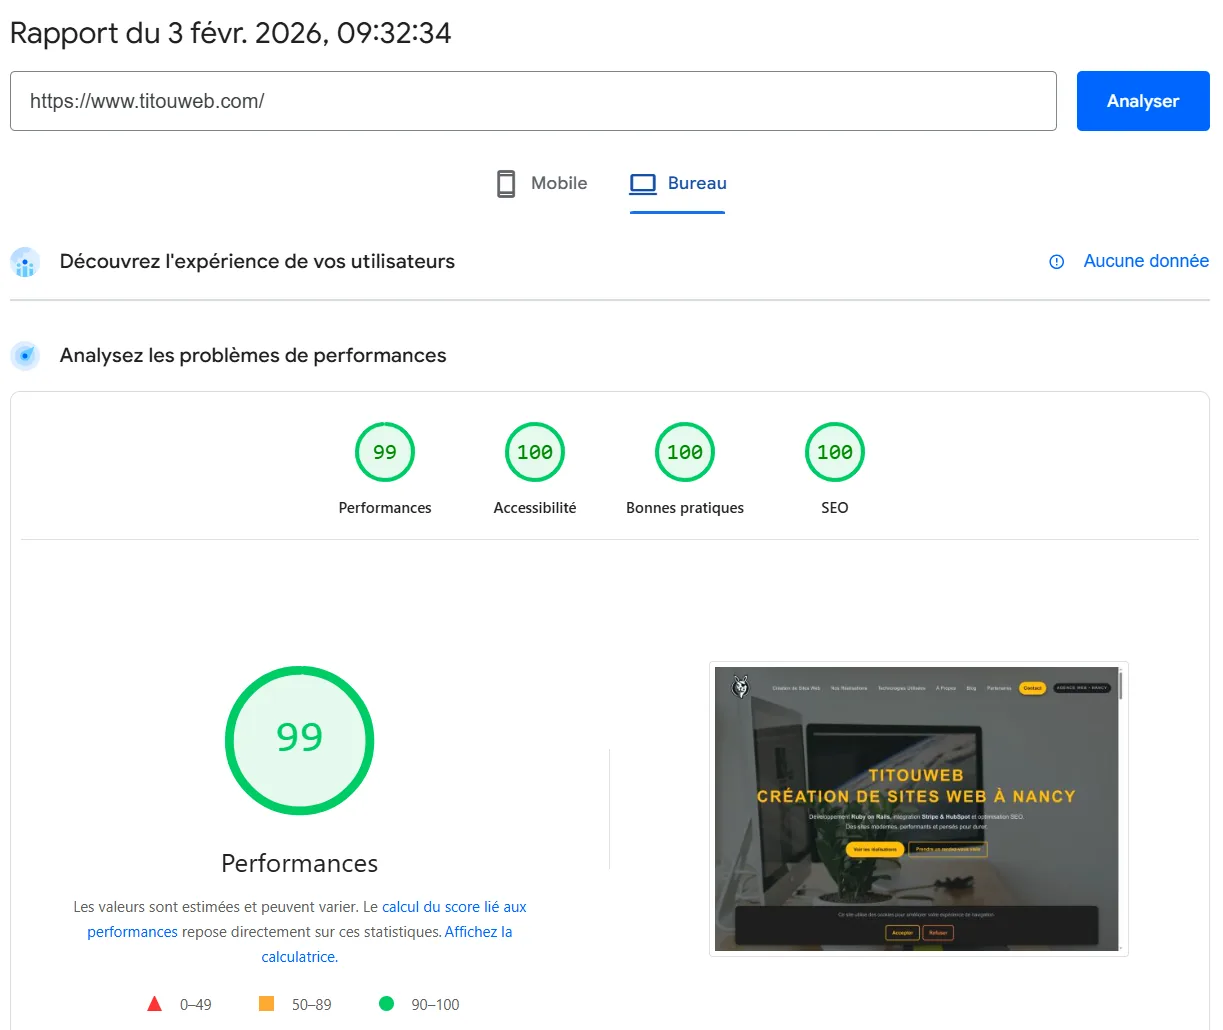Select the 100 SEO score gauge
The height and width of the screenshot is (1030, 1223).
pos(834,452)
